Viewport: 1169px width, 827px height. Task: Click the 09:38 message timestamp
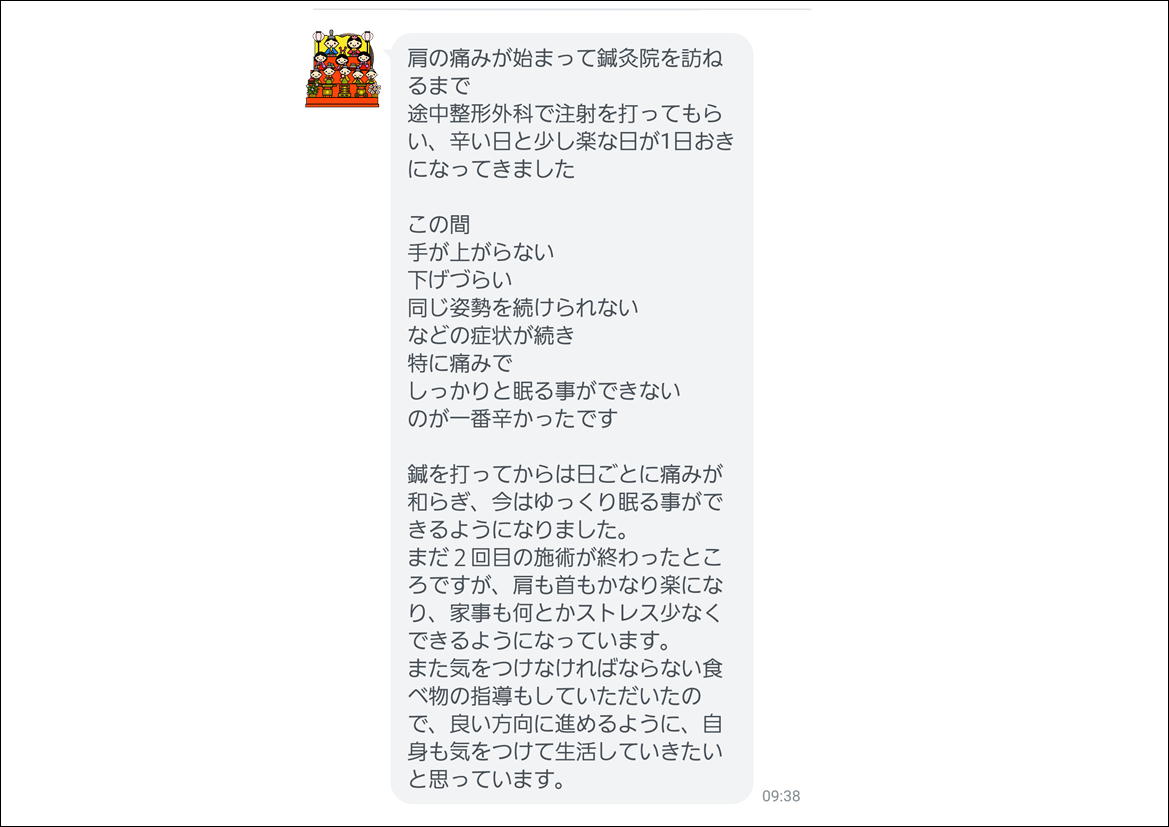[x=781, y=796]
